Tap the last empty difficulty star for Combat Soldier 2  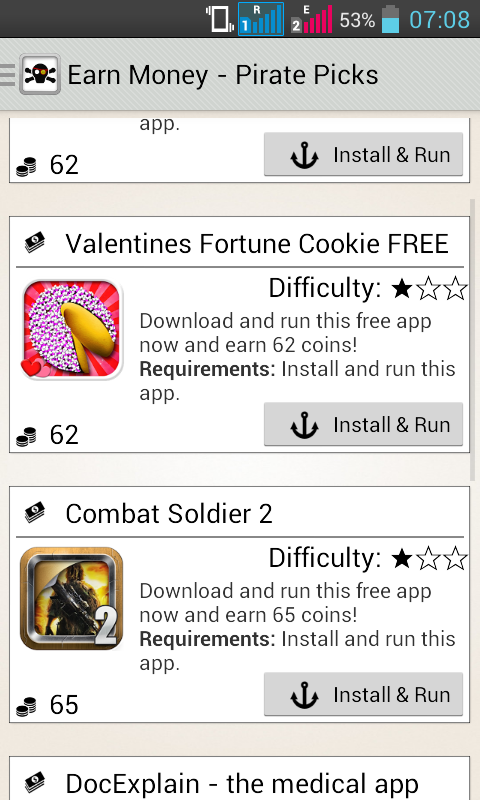tap(456, 559)
